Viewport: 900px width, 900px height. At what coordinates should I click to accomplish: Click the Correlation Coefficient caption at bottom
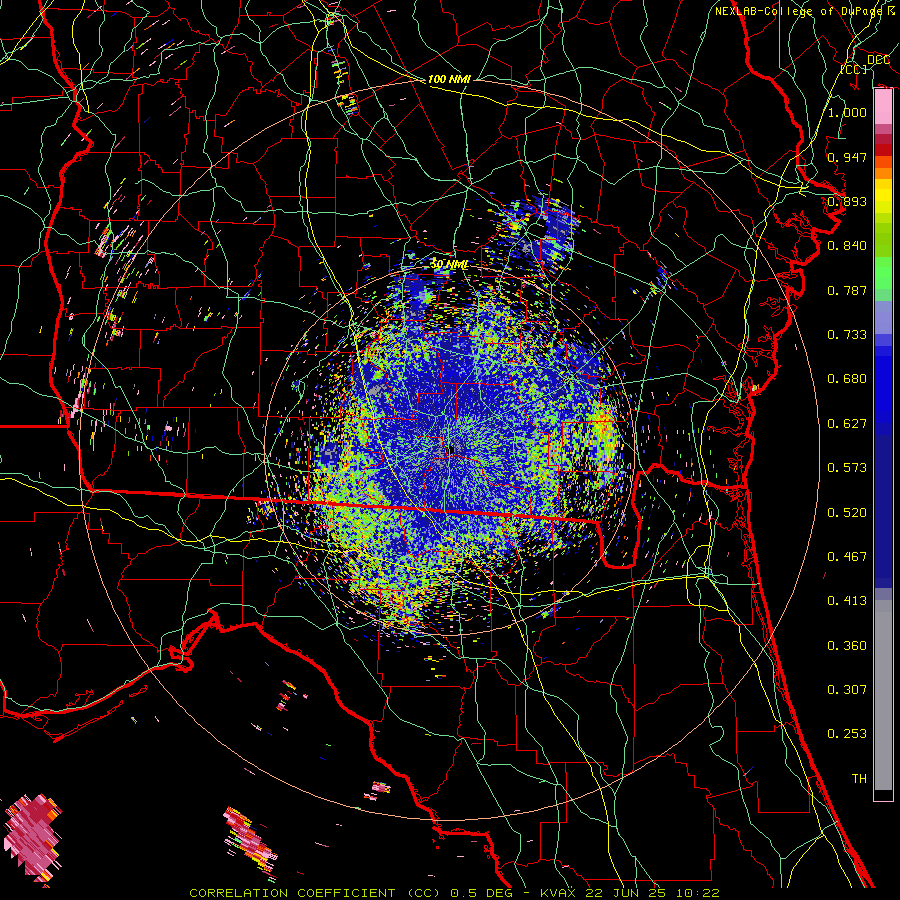click(x=454, y=893)
